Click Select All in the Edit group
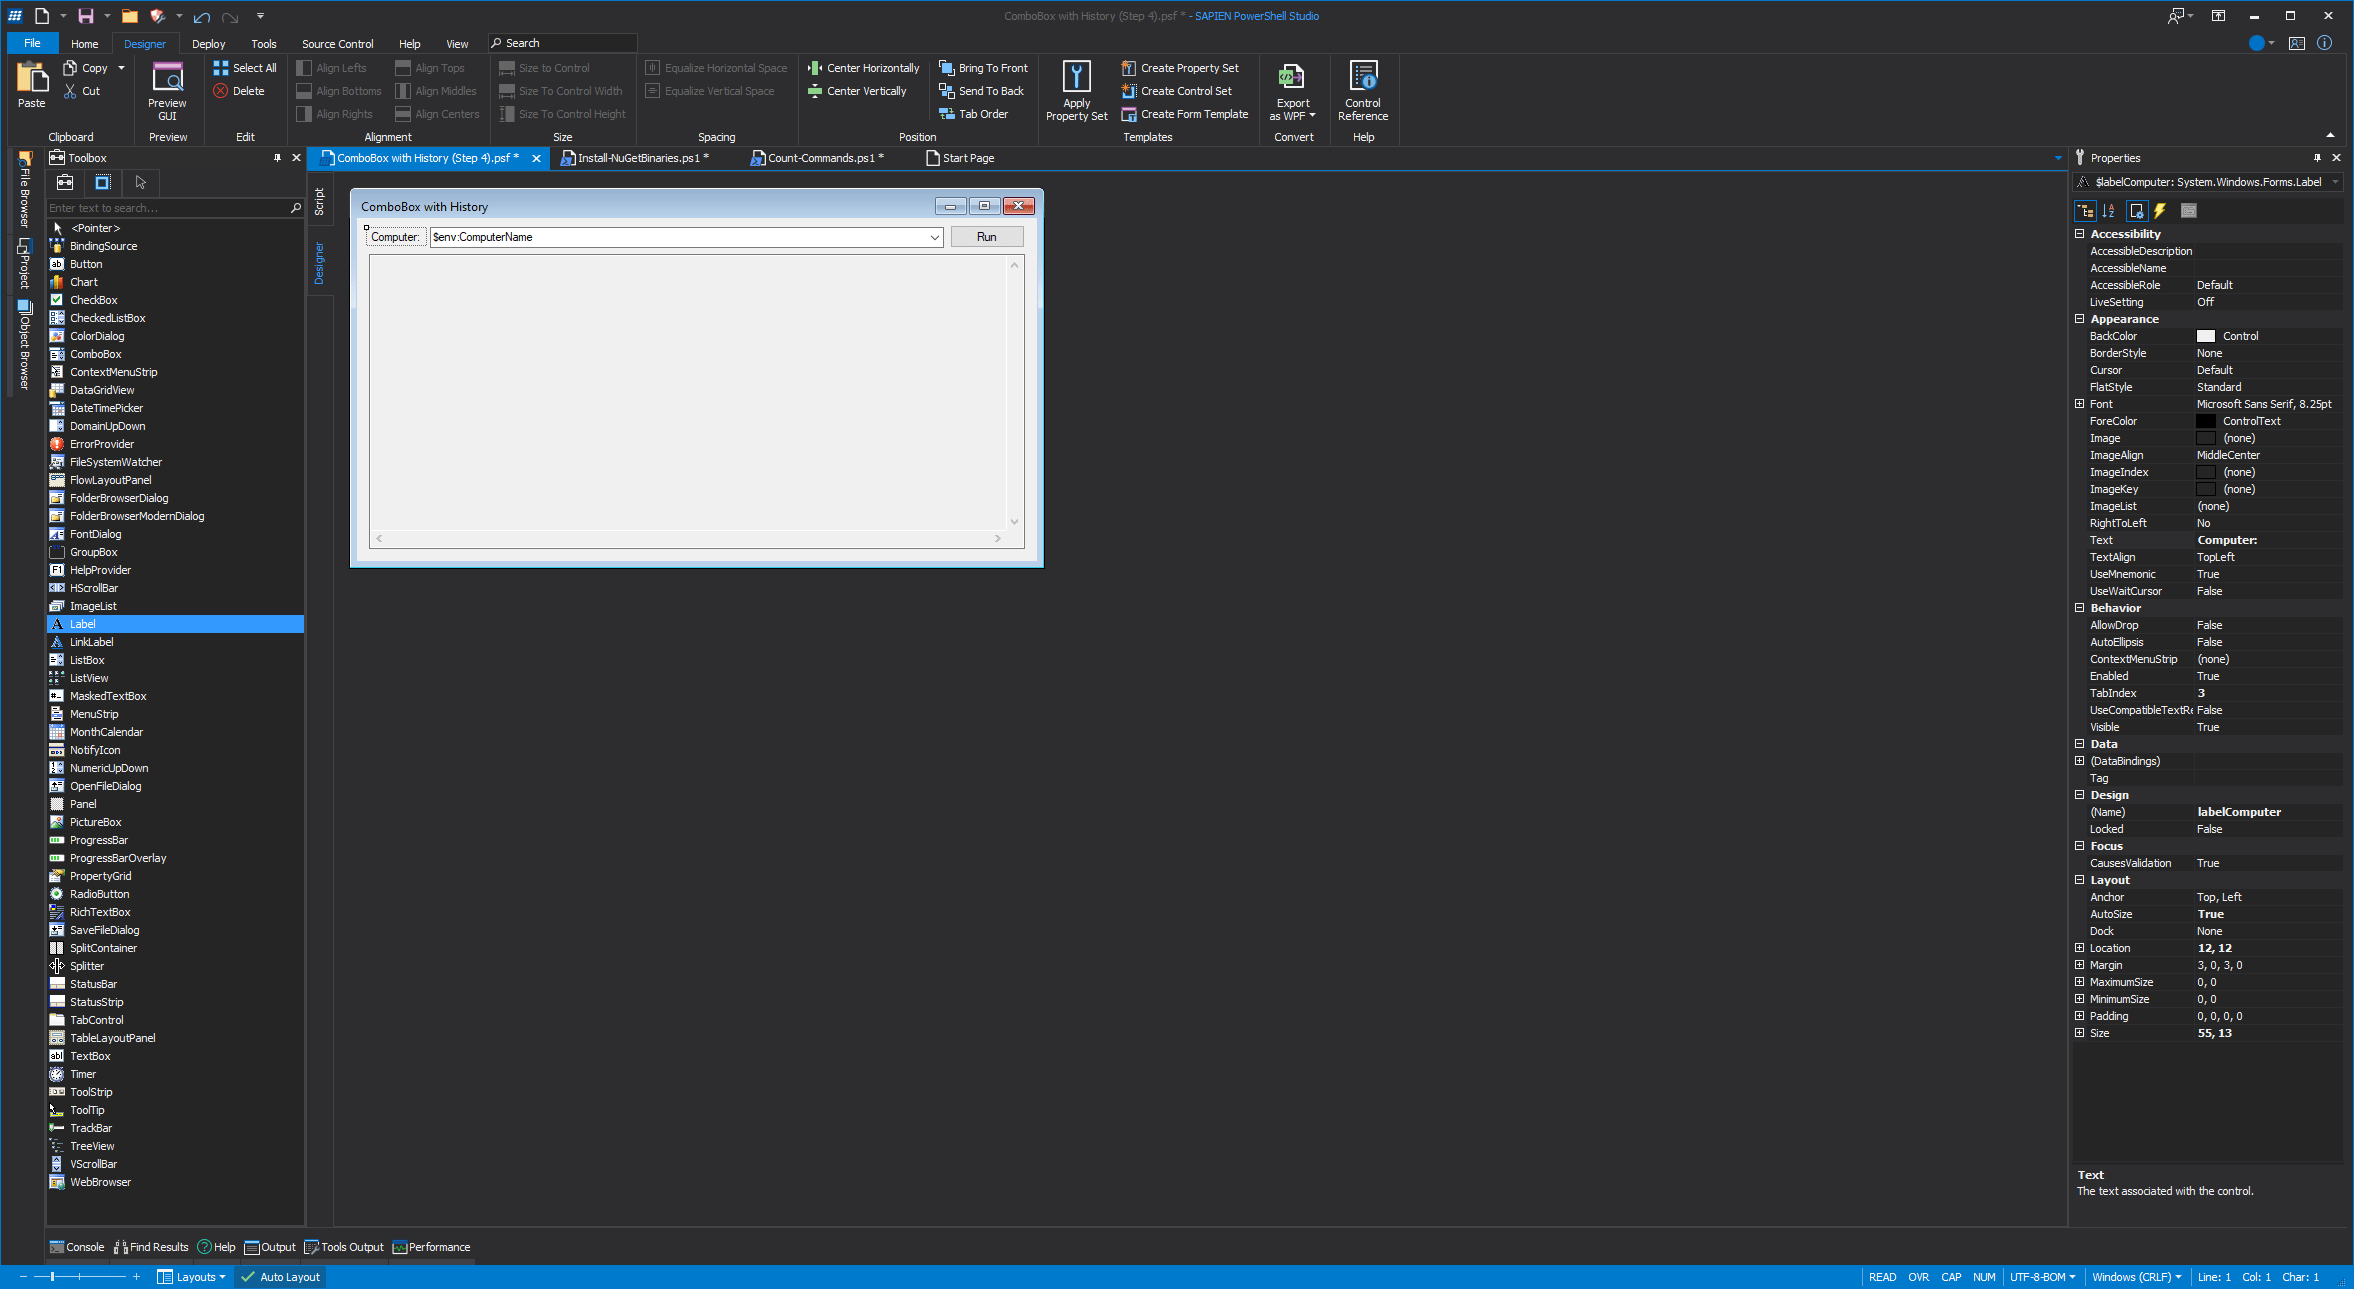 tap(244, 67)
